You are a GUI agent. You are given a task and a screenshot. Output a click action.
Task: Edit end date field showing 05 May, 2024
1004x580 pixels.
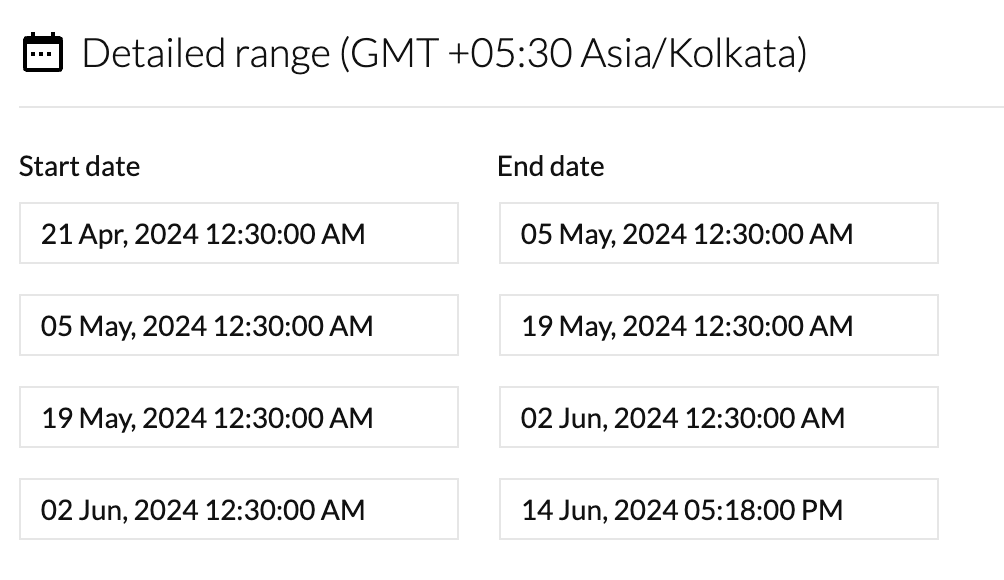tap(718, 234)
